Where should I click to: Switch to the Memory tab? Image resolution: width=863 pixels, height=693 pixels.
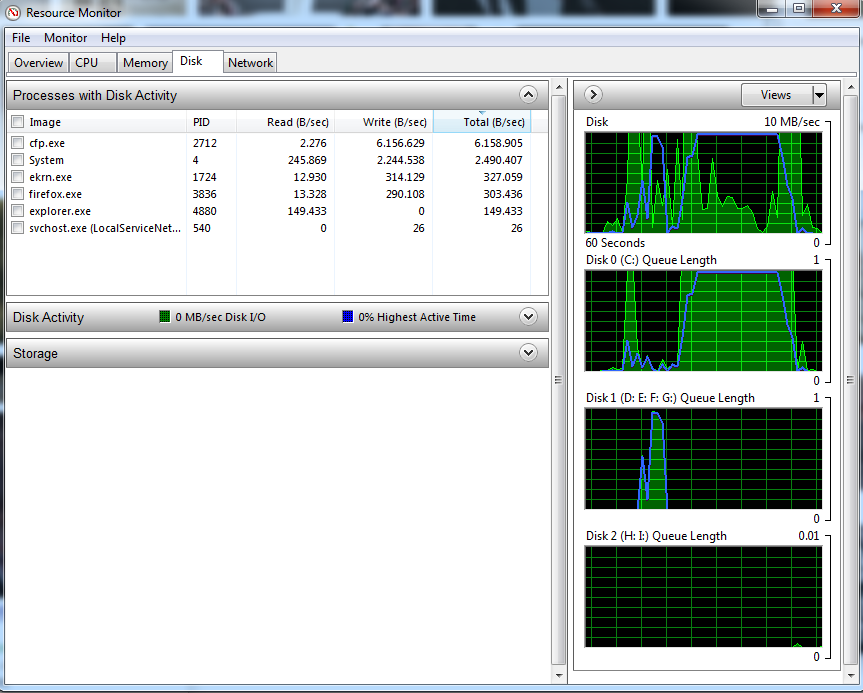click(x=145, y=63)
